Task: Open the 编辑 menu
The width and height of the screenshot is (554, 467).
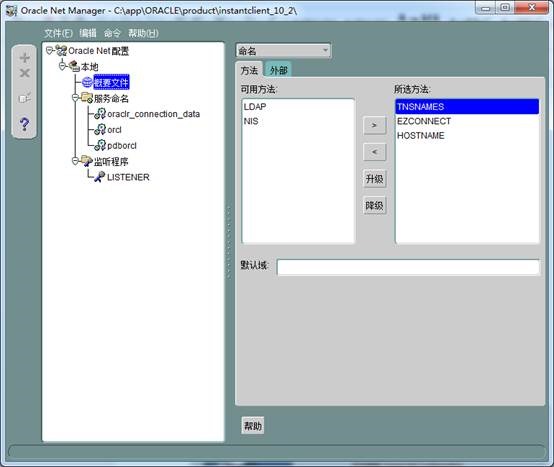Action: coord(88,33)
